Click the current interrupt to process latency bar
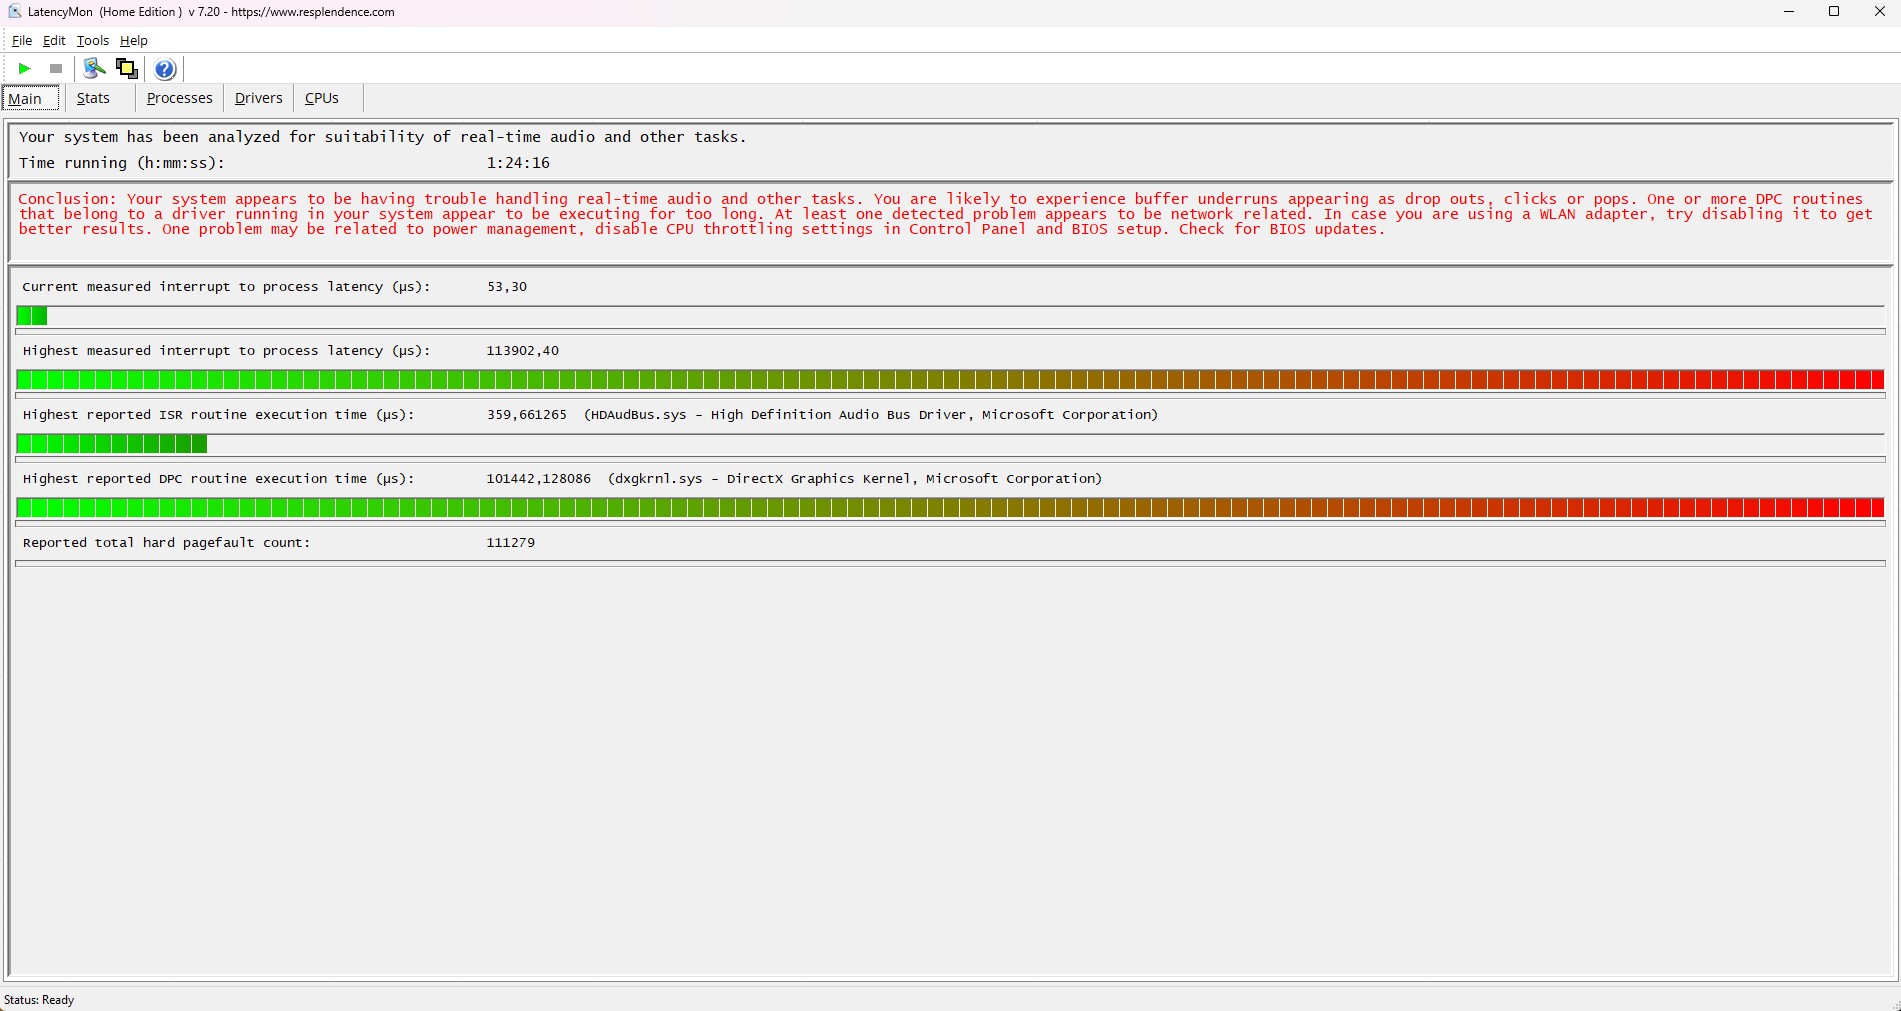The width and height of the screenshot is (1901, 1011). 950,316
